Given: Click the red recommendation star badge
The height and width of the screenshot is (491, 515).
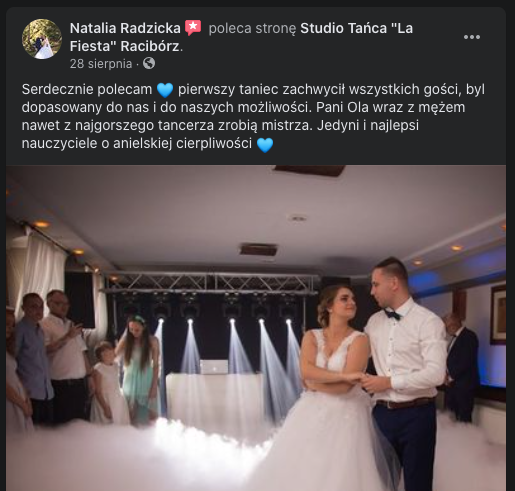Looking at the screenshot, I should coord(193,28).
